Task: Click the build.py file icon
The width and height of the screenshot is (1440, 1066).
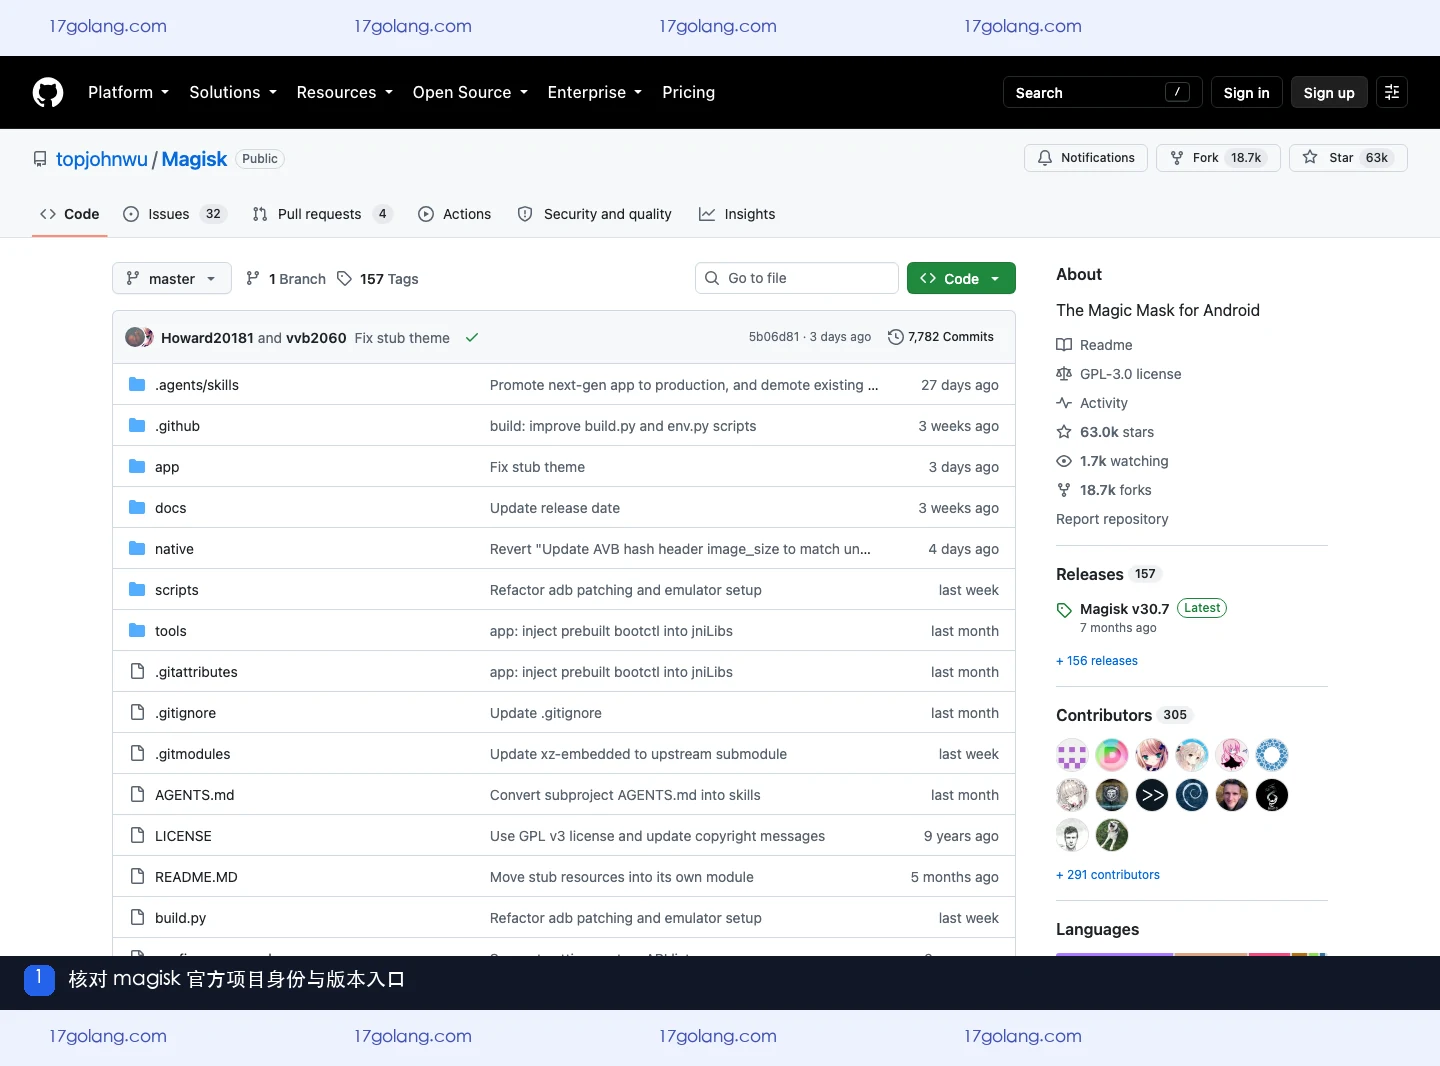Action: coord(137,918)
